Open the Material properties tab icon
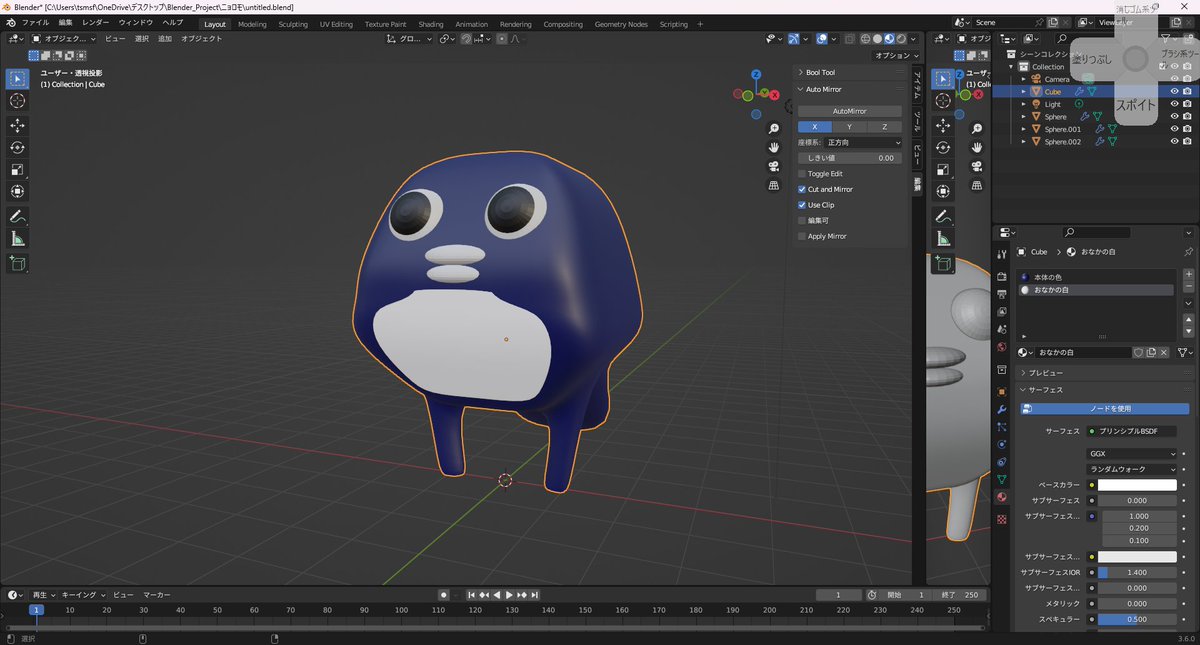 pyautogui.click(x=1002, y=497)
